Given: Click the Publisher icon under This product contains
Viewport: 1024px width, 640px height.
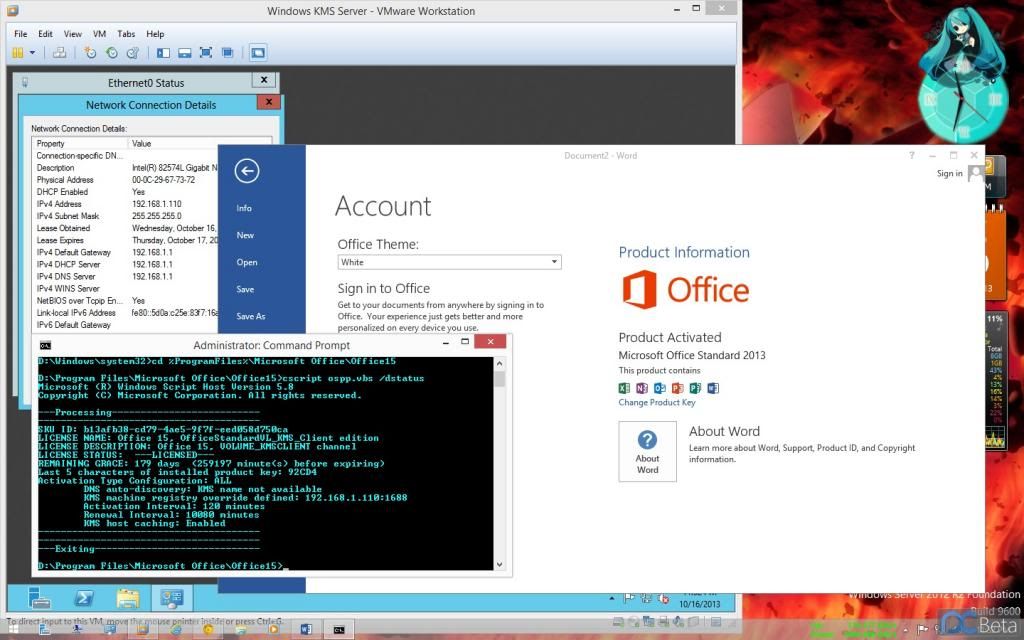Looking at the screenshot, I should (x=695, y=388).
